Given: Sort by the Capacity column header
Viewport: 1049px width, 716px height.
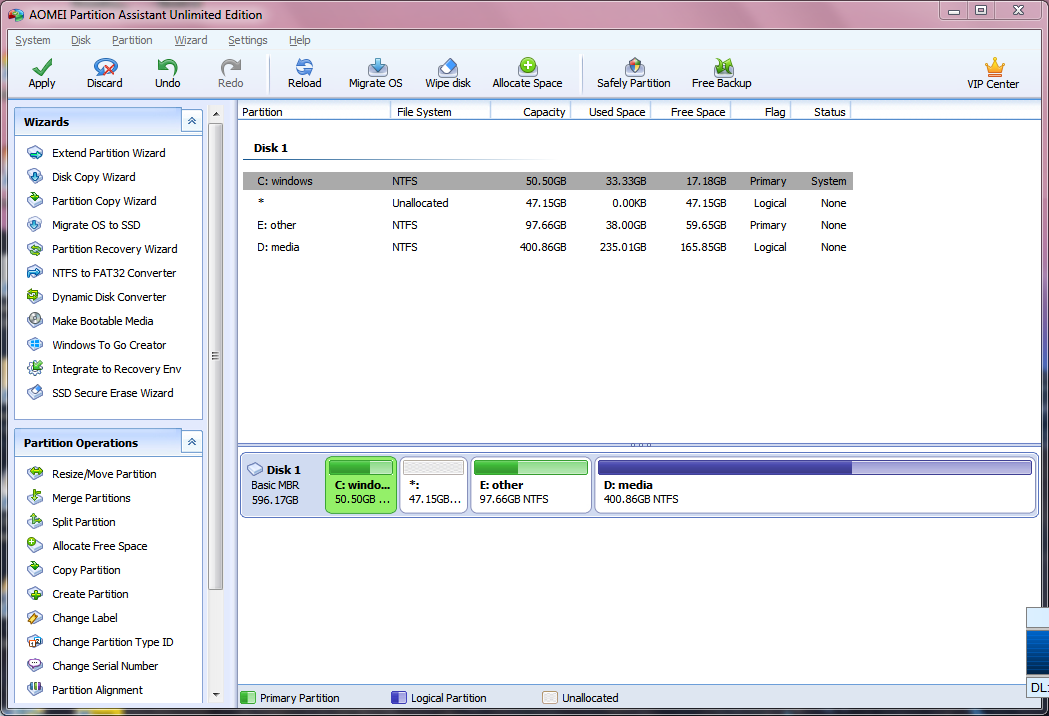Looking at the screenshot, I should click(531, 112).
